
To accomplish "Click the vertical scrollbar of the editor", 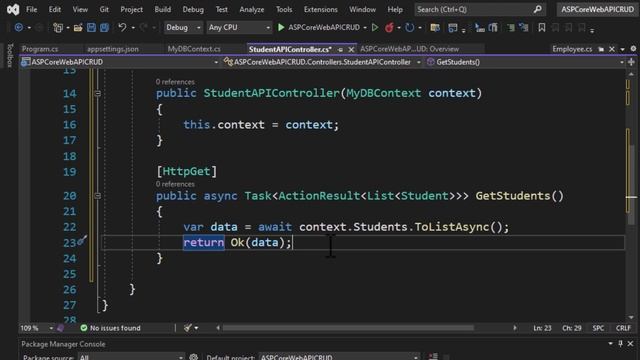I will click(631, 184).
